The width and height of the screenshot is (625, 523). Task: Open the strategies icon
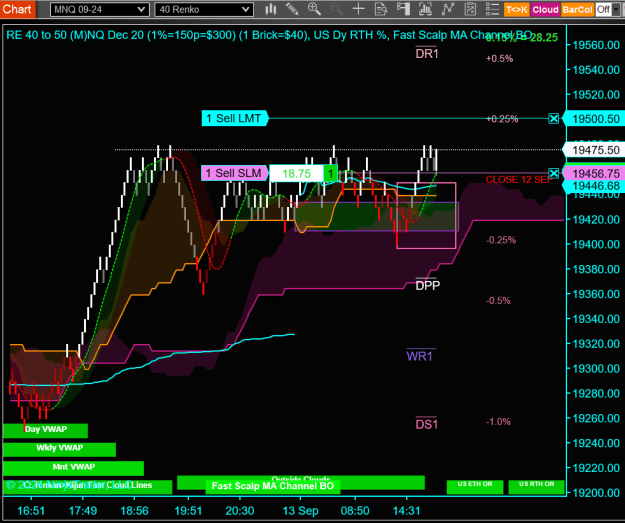pos(448,9)
